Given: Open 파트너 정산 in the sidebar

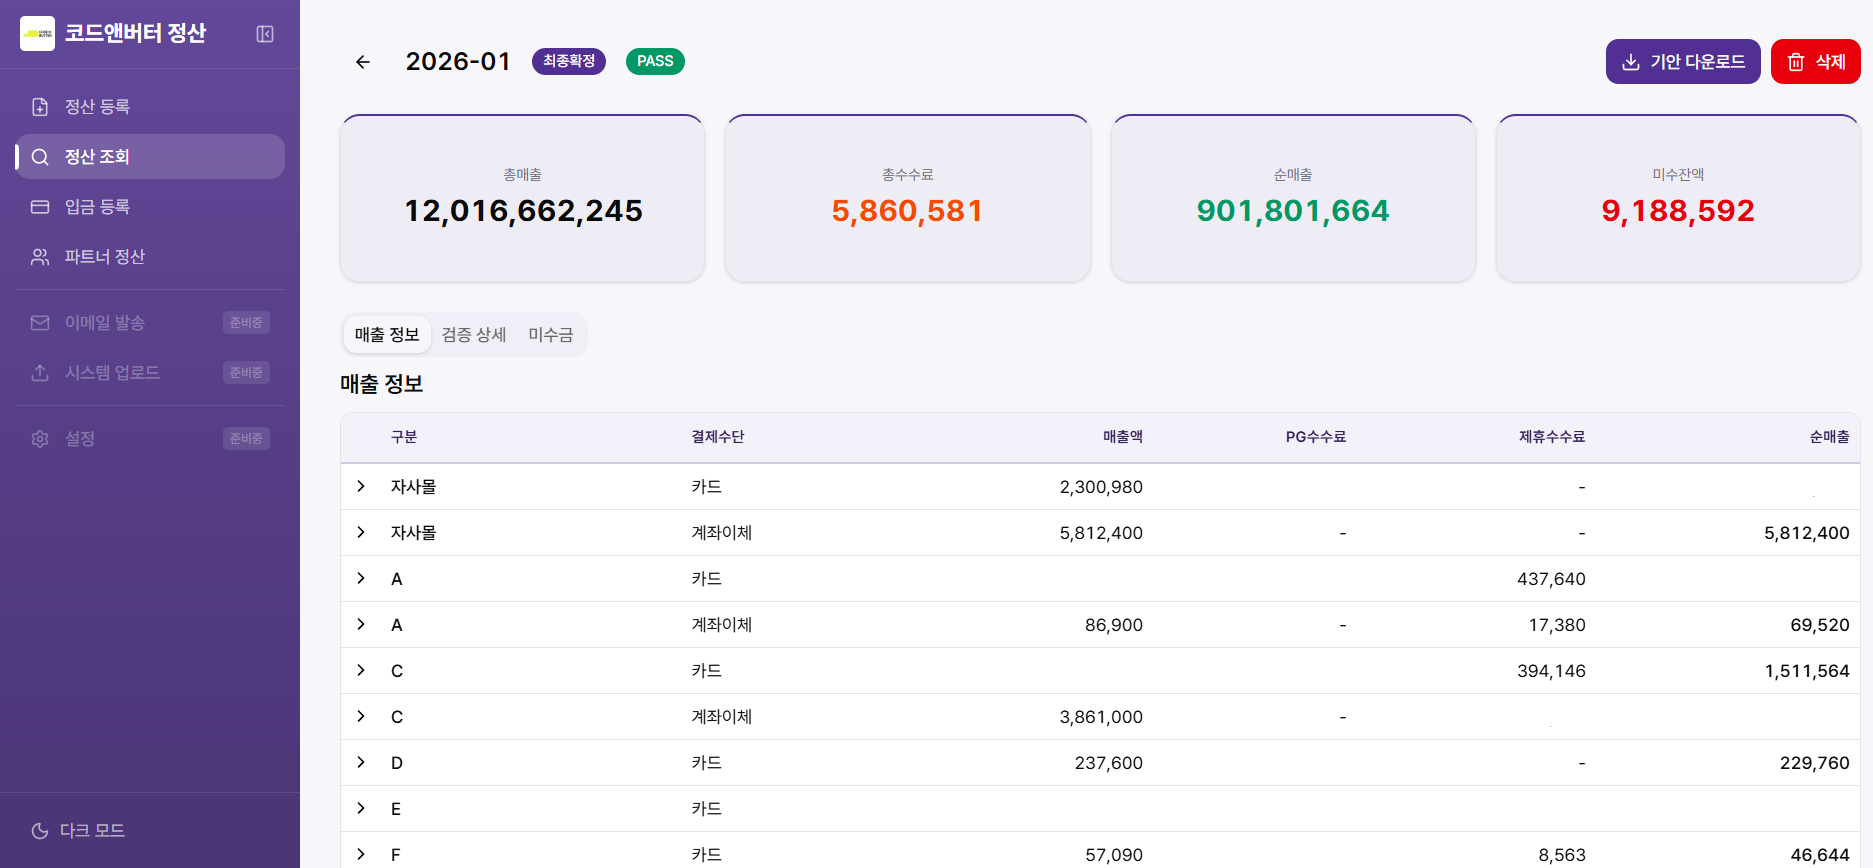Looking at the screenshot, I should click(104, 257).
